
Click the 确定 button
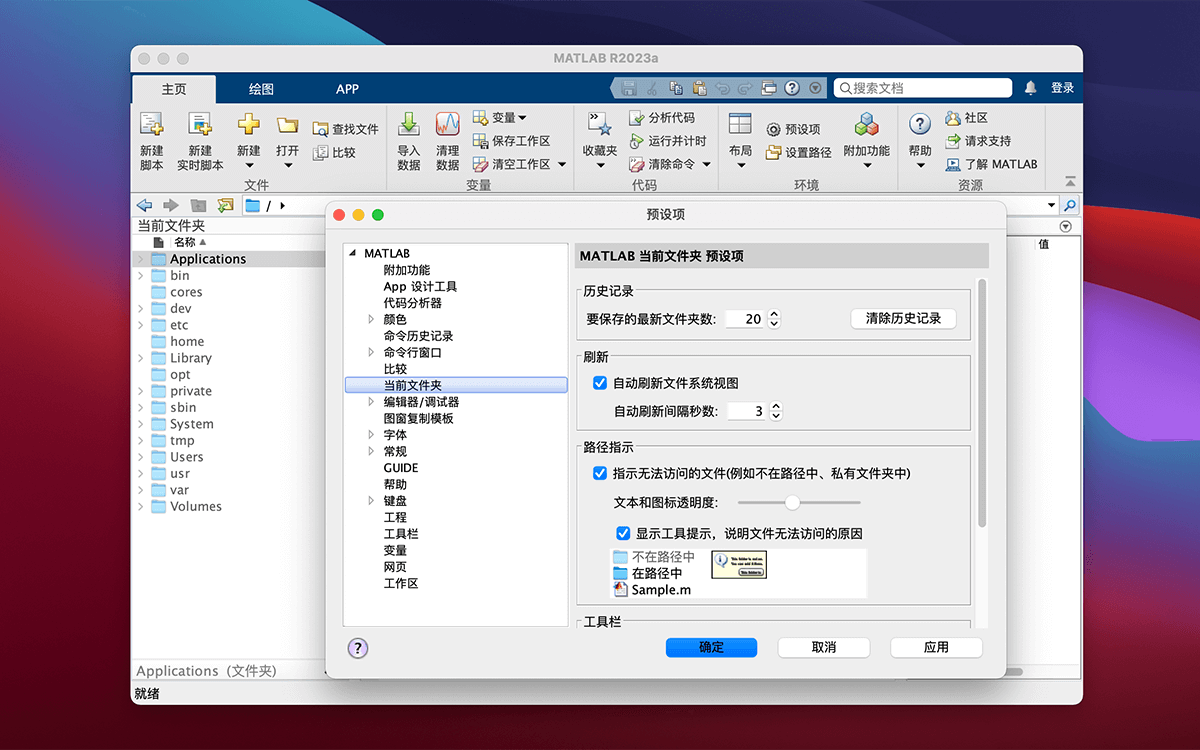(711, 647)
